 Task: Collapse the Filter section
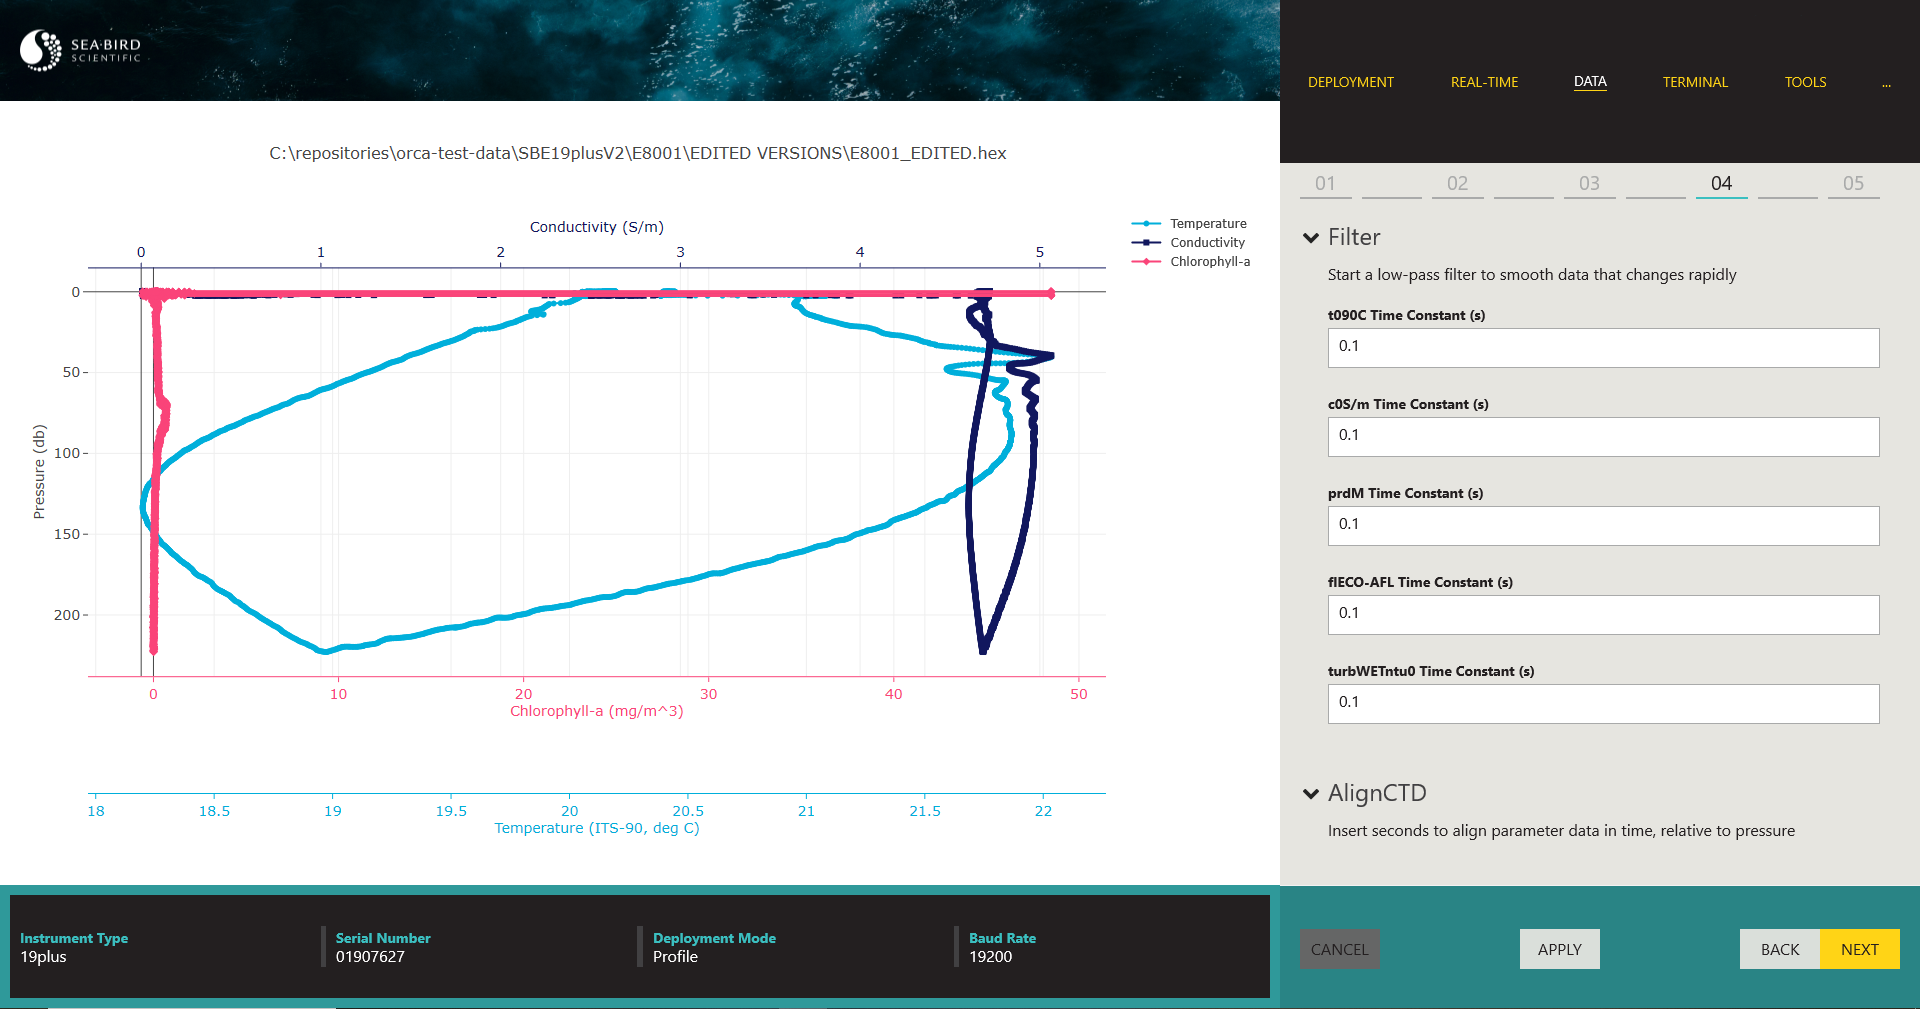click(1311, 238)
